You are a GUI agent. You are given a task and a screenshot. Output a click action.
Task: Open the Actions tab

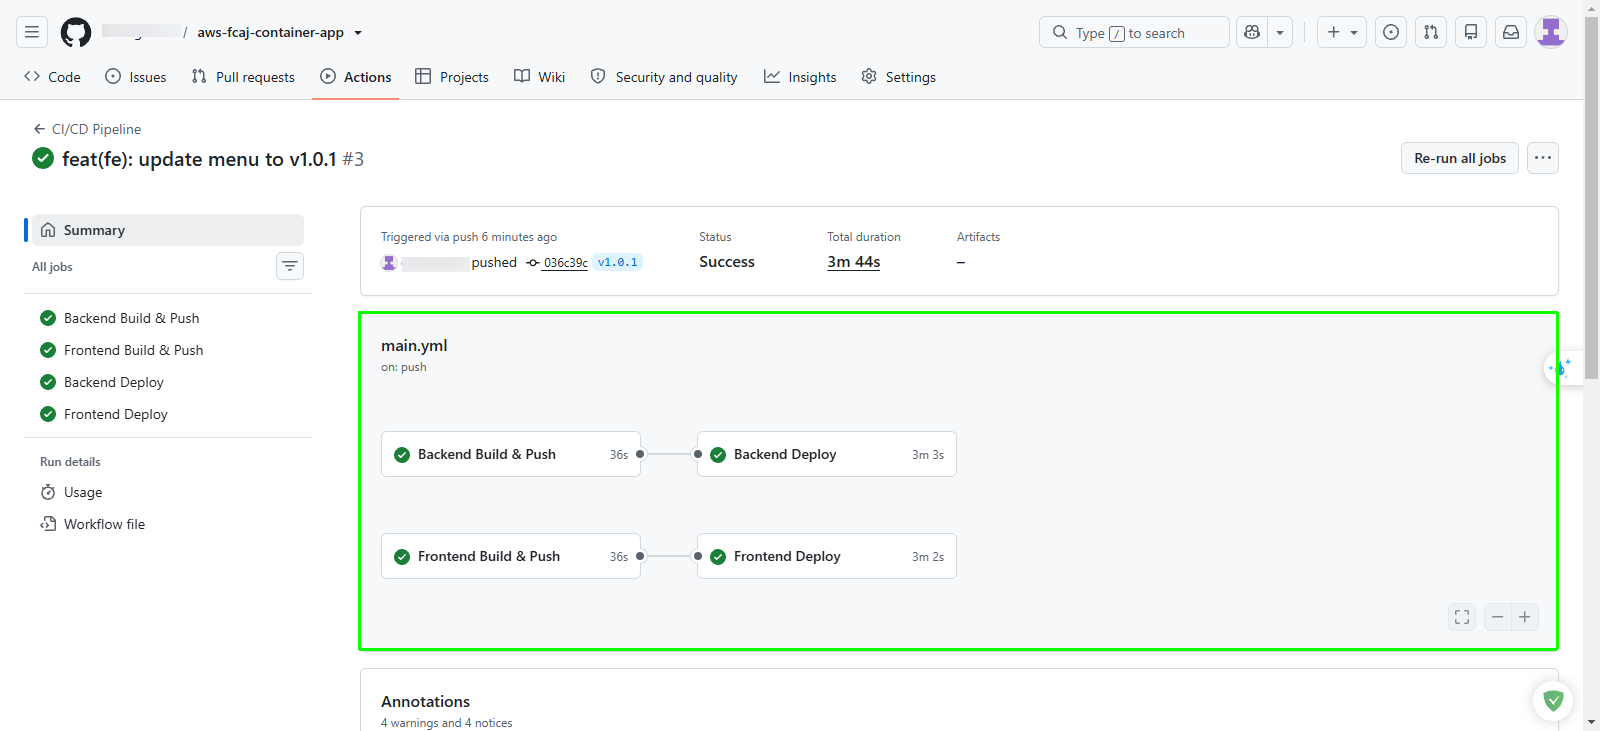pos(356,77)
